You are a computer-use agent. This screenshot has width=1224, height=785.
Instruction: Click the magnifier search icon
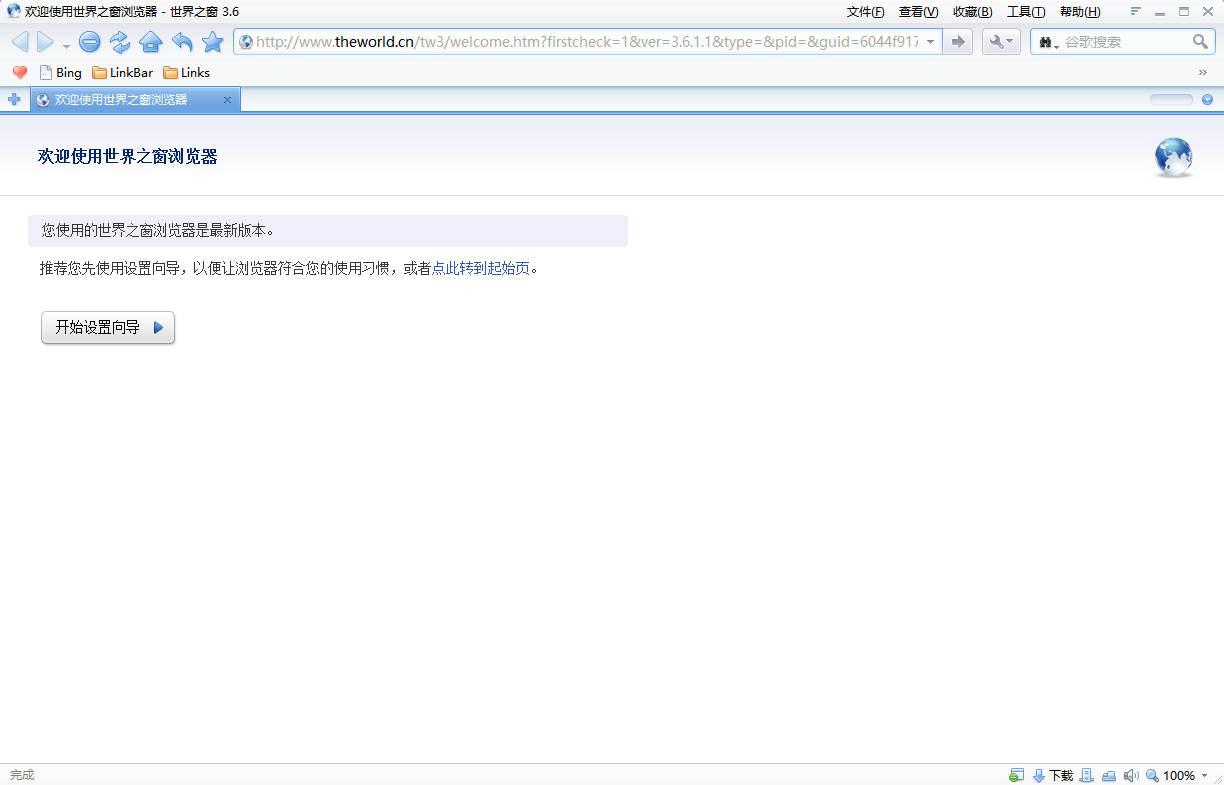1201,42
